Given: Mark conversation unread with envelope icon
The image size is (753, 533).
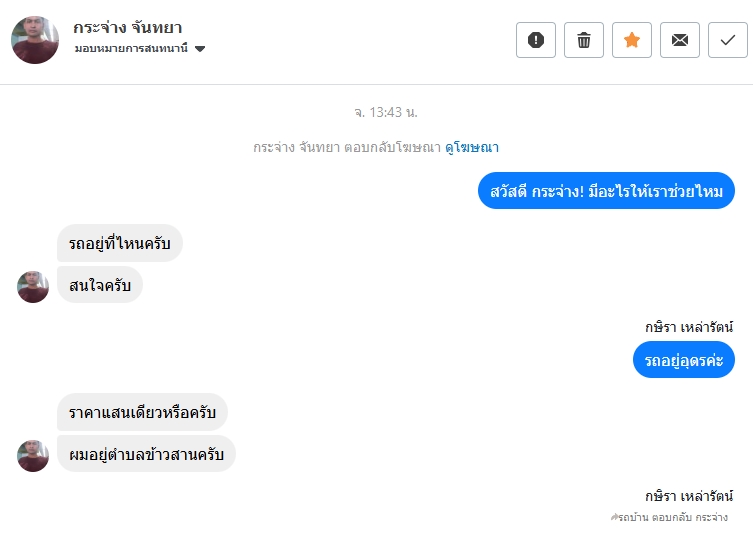Looking at the screenshot, I should (680, 40).
